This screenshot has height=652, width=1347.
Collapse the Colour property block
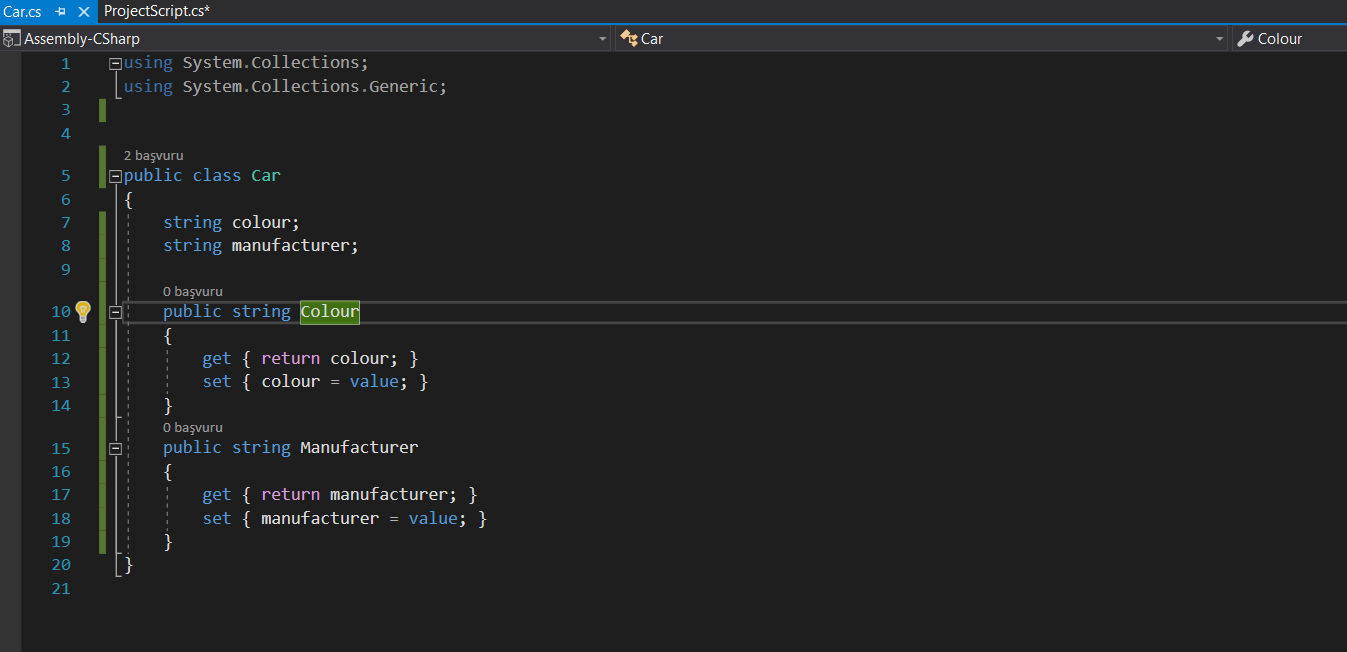115,312
